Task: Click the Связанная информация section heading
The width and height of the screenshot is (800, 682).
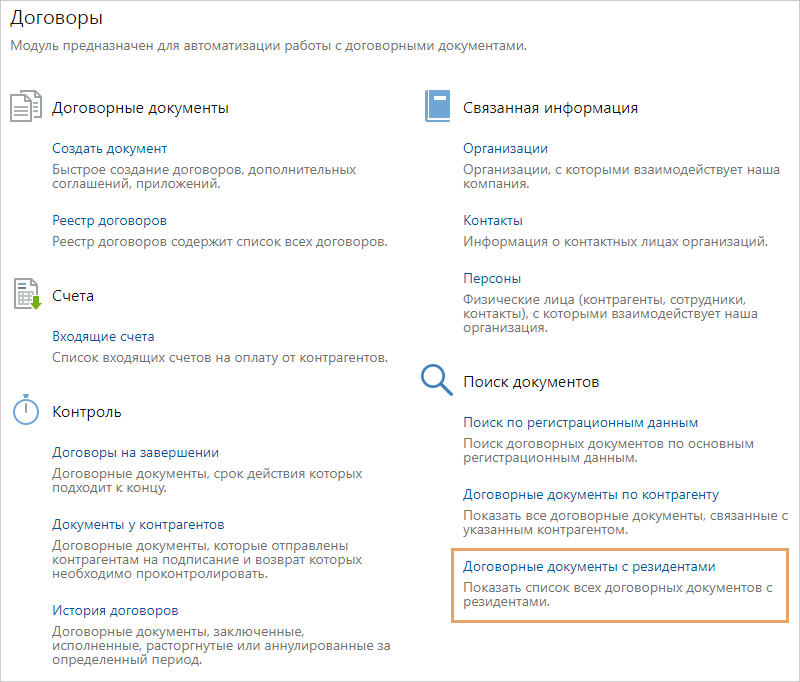Action: coord(550,107)
